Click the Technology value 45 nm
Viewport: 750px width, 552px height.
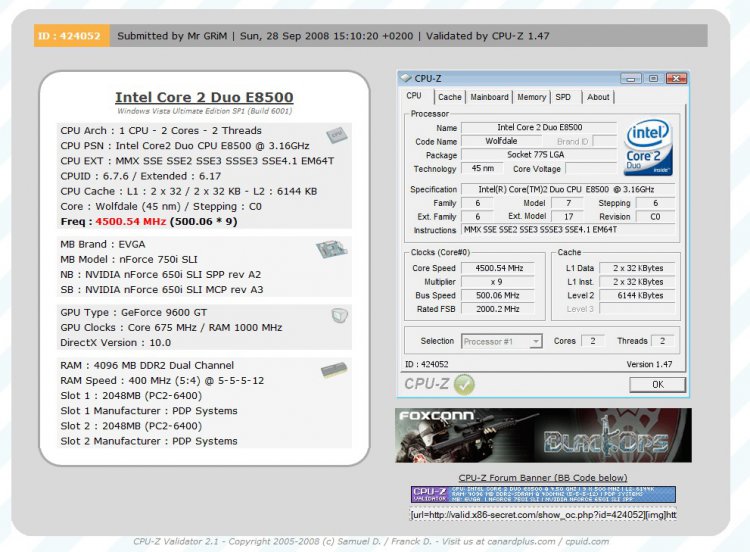pos(483,168)
